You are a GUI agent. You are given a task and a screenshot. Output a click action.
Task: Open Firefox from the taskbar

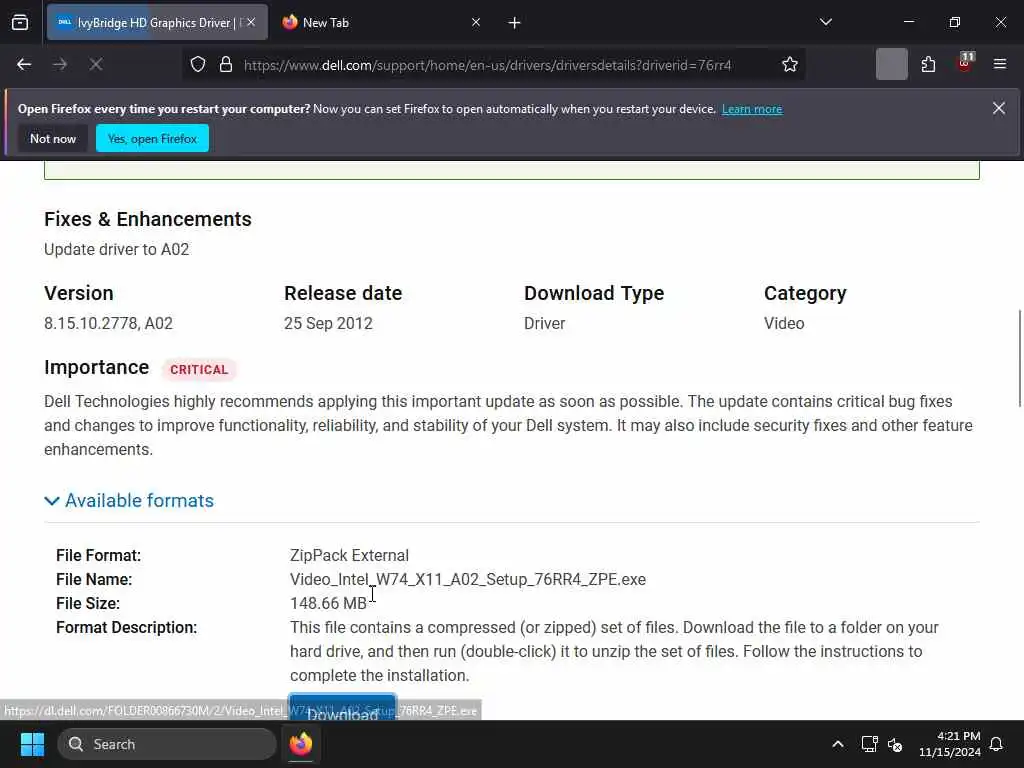[301, 744]
